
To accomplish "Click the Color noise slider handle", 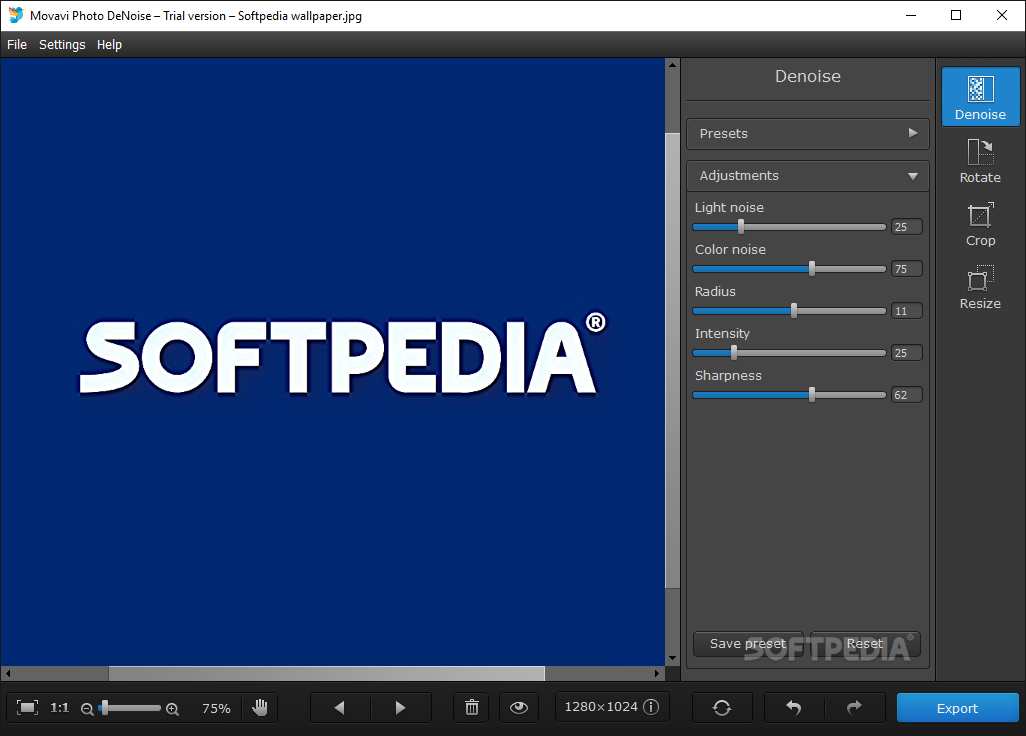I will (x=812, y=268).
